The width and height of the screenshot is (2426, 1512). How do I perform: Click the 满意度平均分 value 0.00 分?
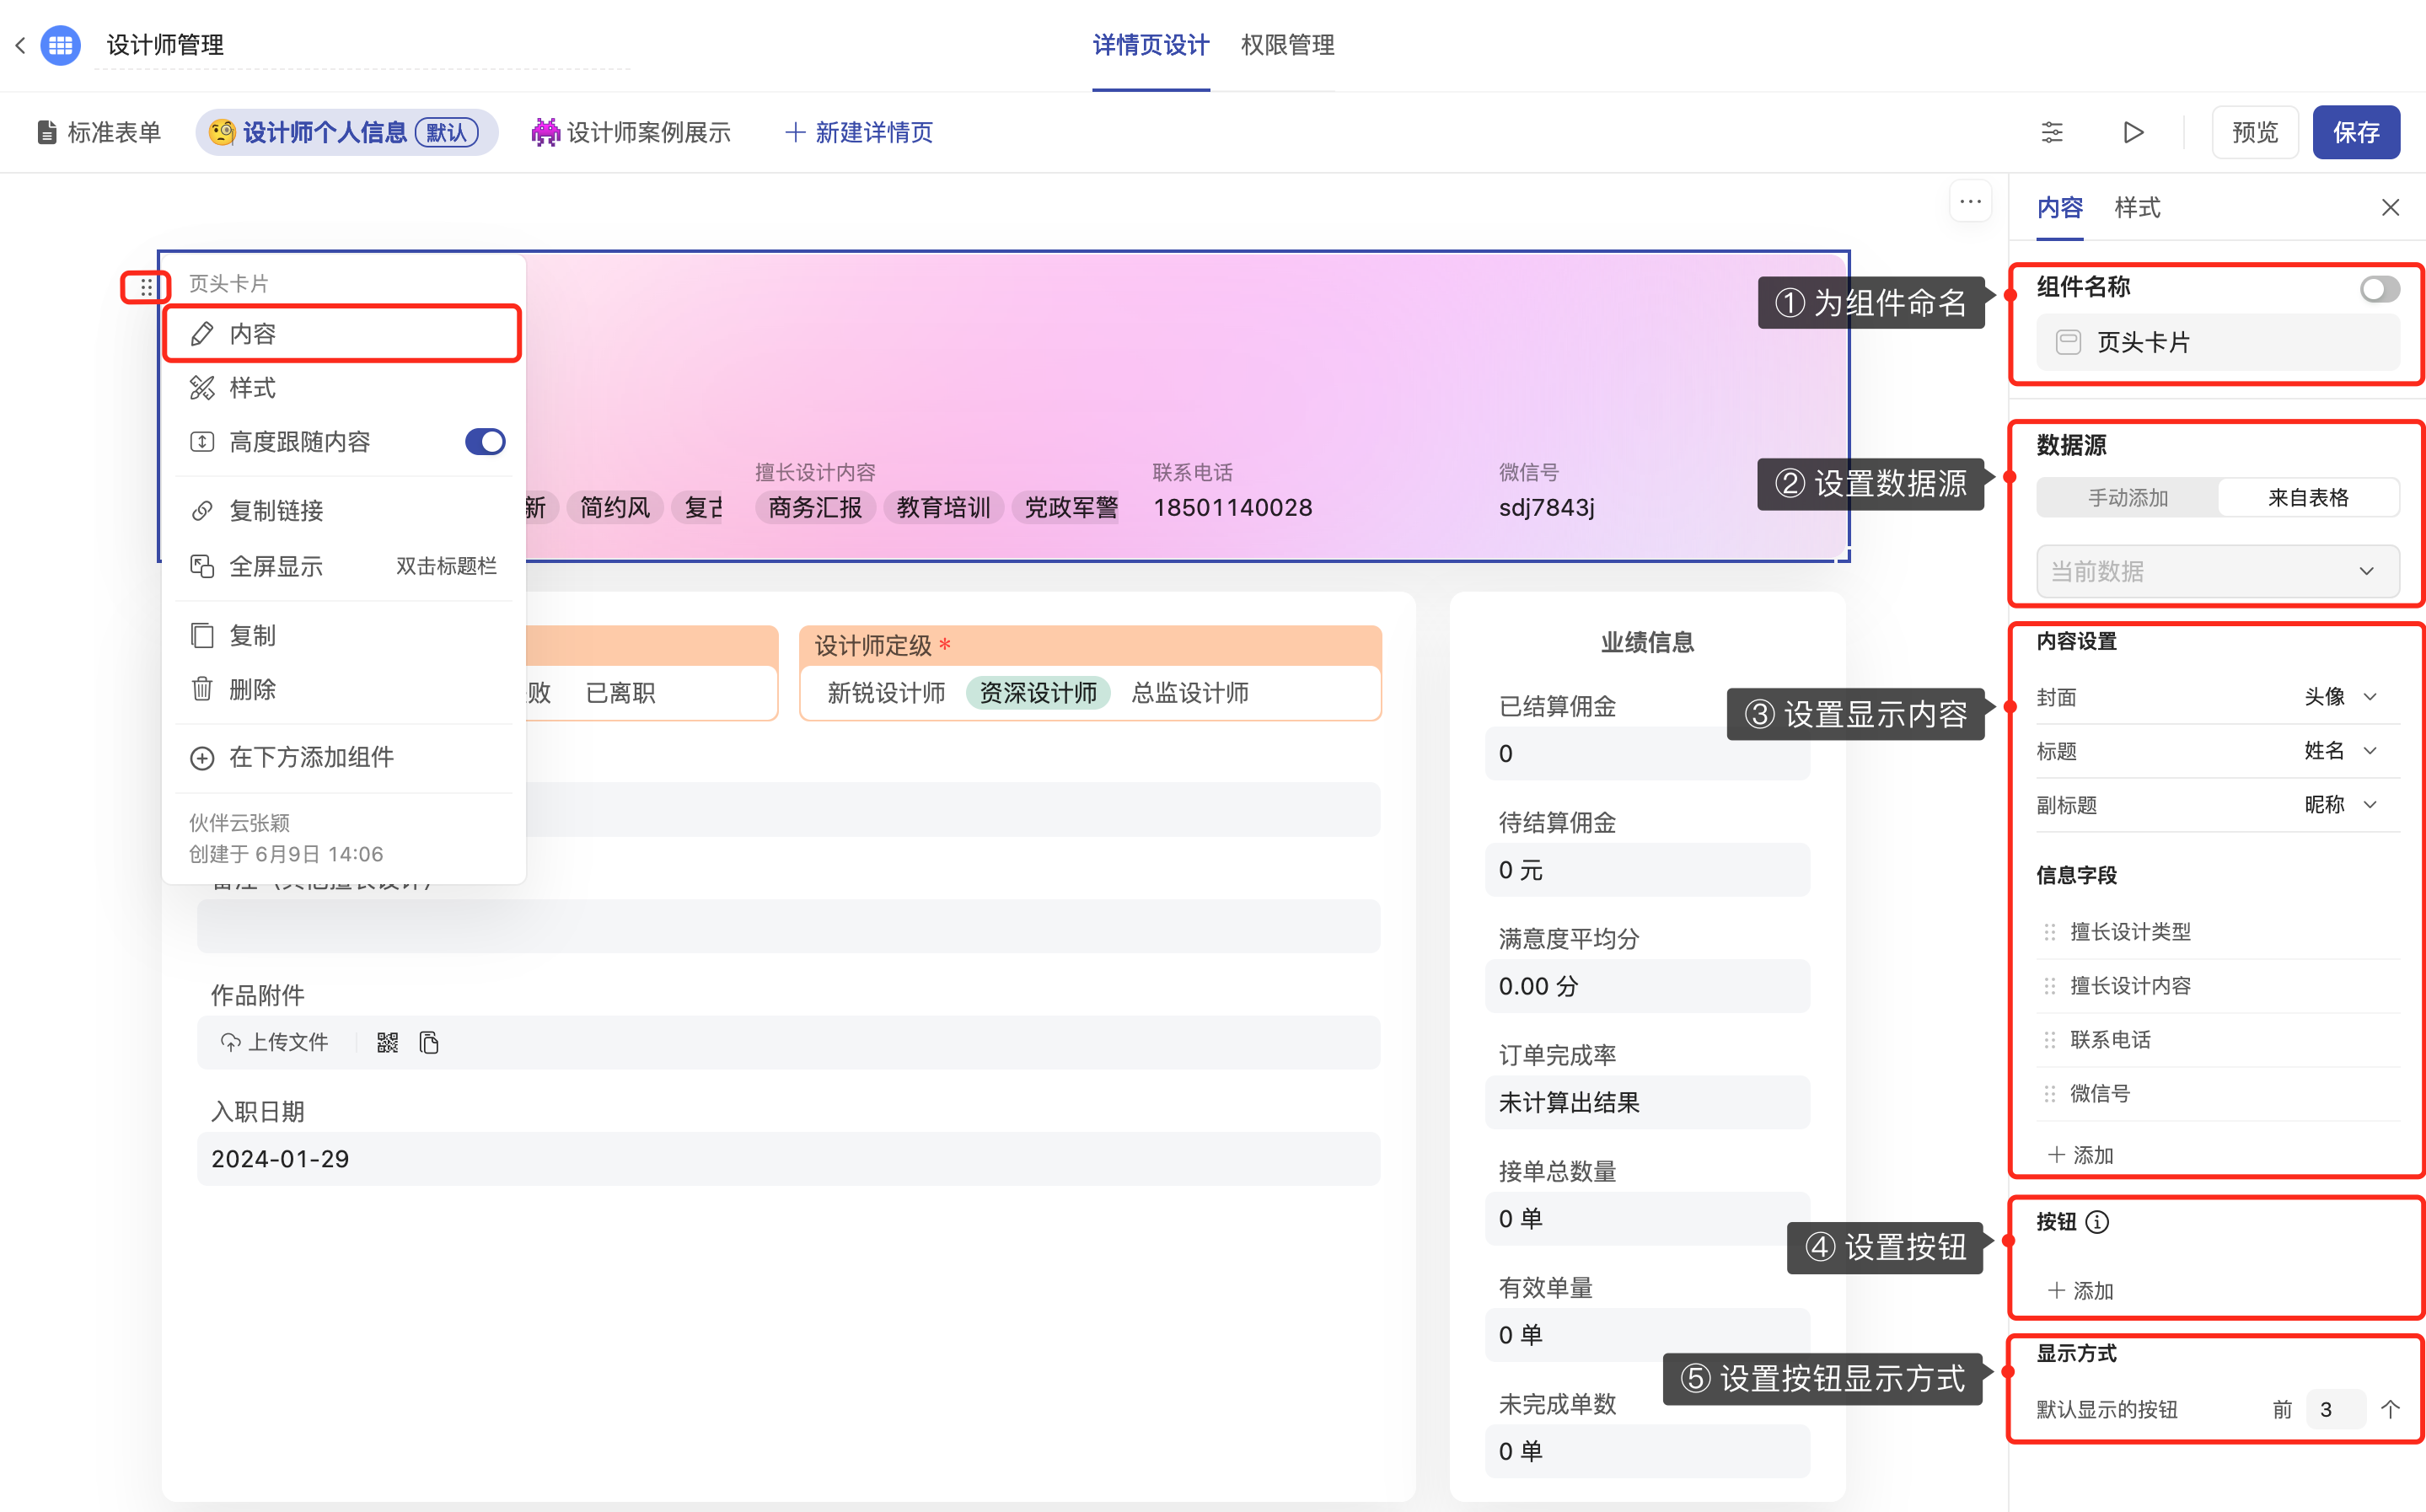1647,986
